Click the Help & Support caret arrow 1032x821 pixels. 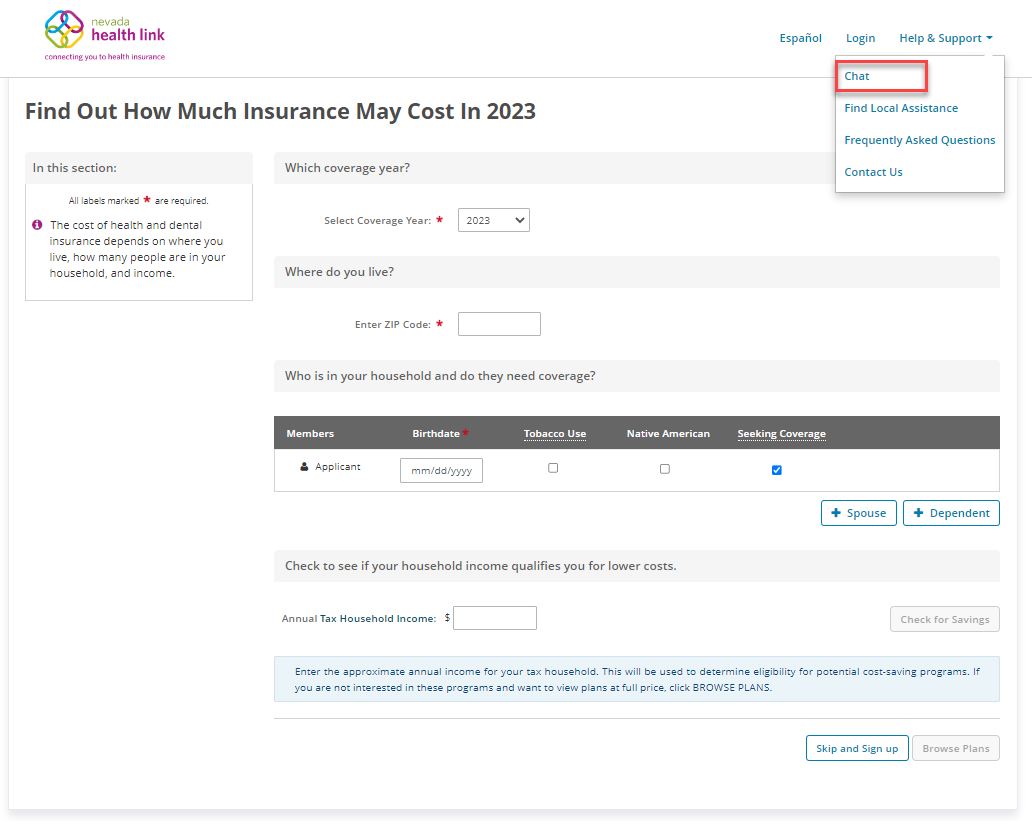pyautogui.click(x=989, y=38)
